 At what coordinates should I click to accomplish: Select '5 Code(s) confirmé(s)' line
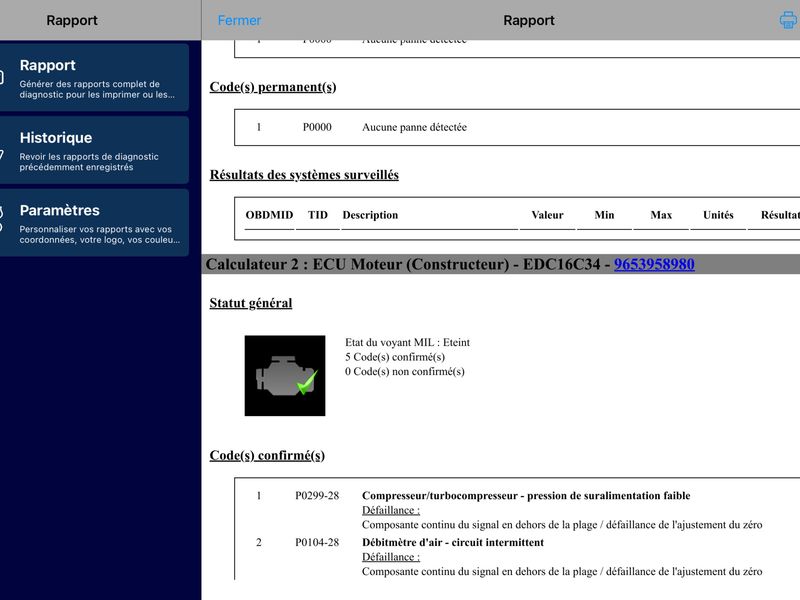click(395, 357)
